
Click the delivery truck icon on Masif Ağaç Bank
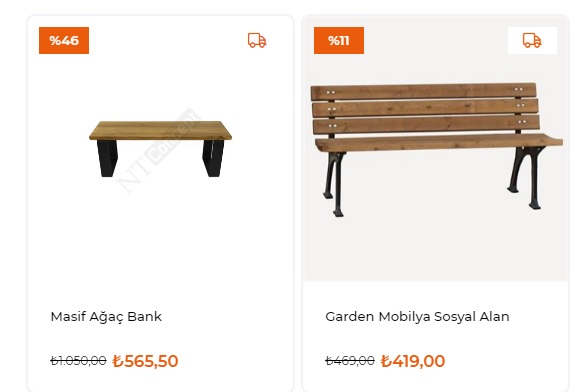click(x=257, y=40)
